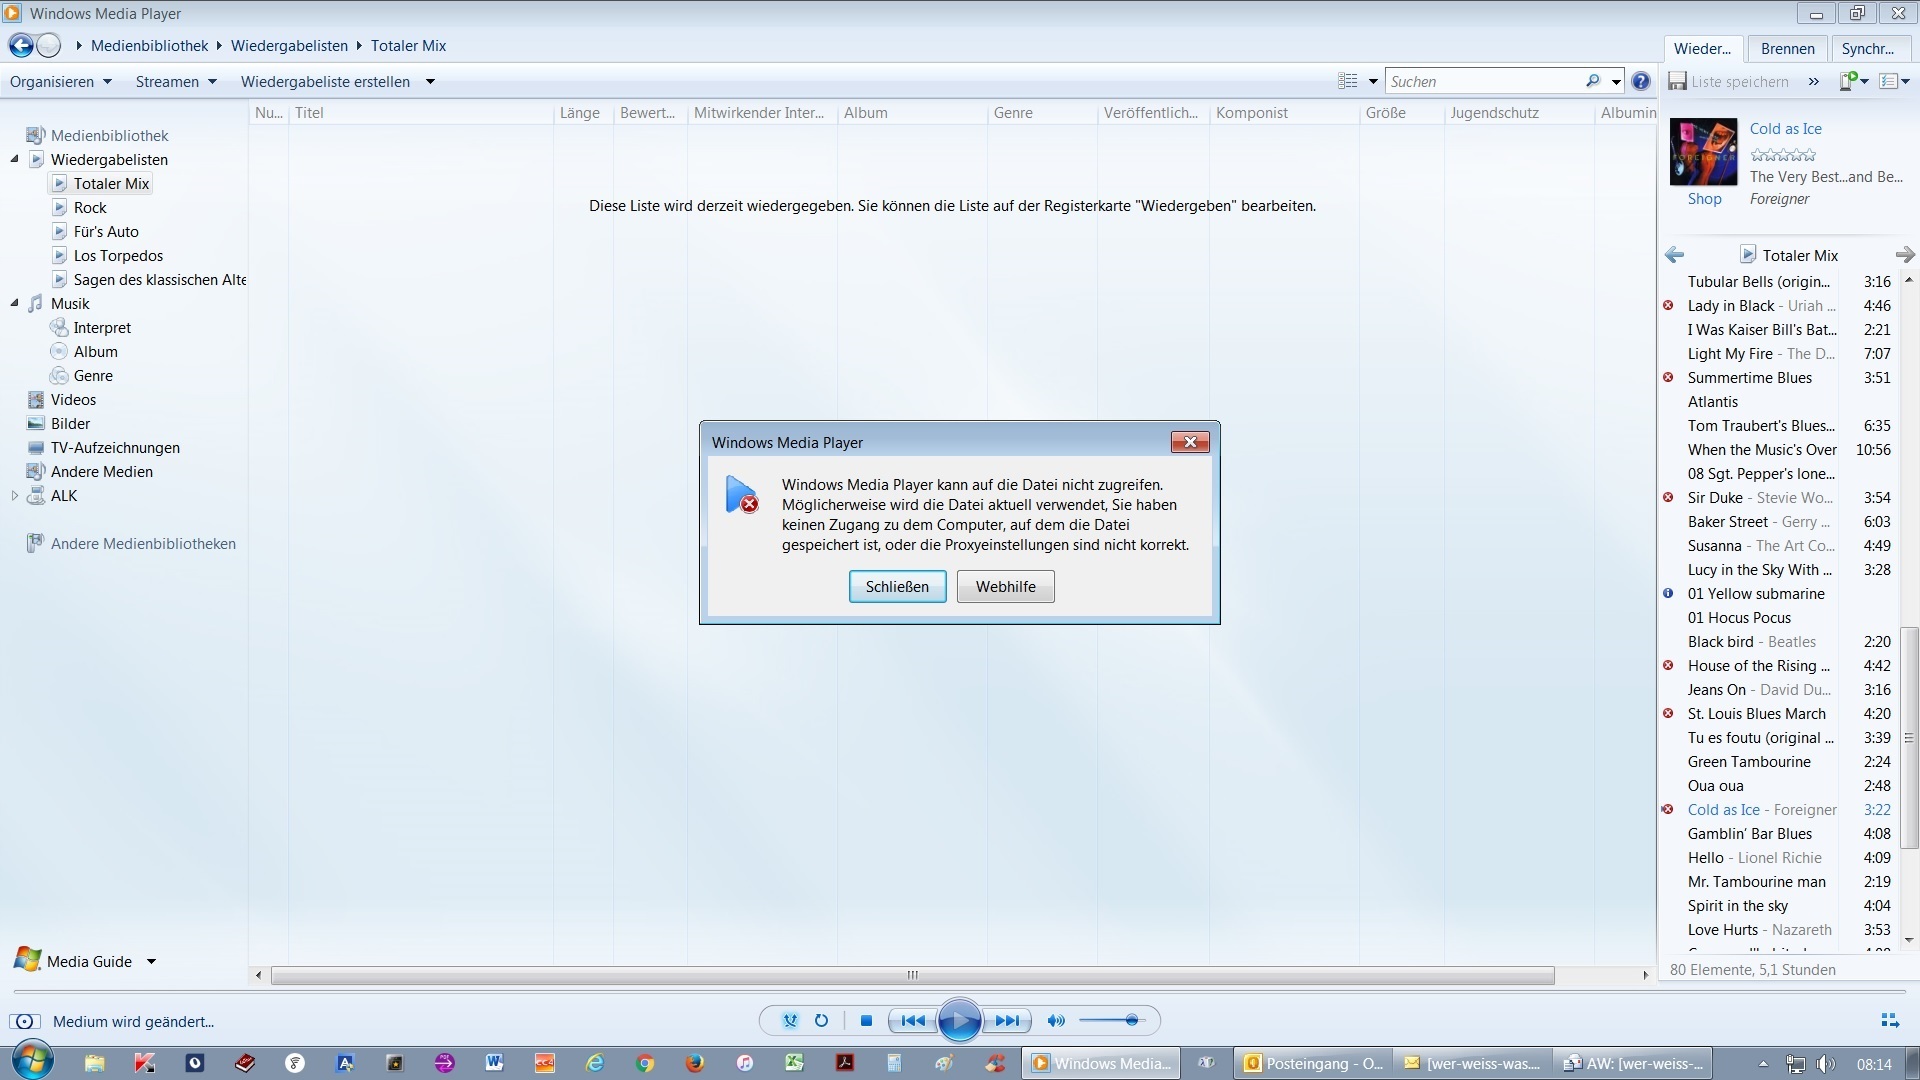
Task: Select Baker Street in the playlist
Action: 1780,522
